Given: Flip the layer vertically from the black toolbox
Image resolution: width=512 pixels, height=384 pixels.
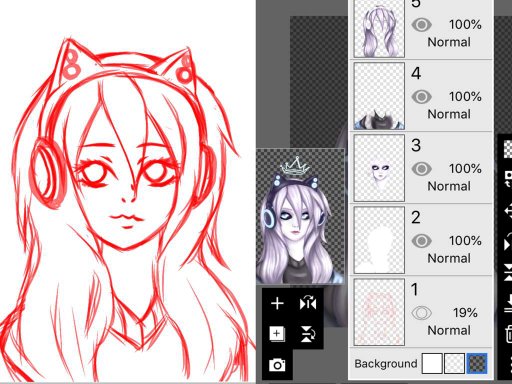Looking at the screenshot, I should point(308,334).
